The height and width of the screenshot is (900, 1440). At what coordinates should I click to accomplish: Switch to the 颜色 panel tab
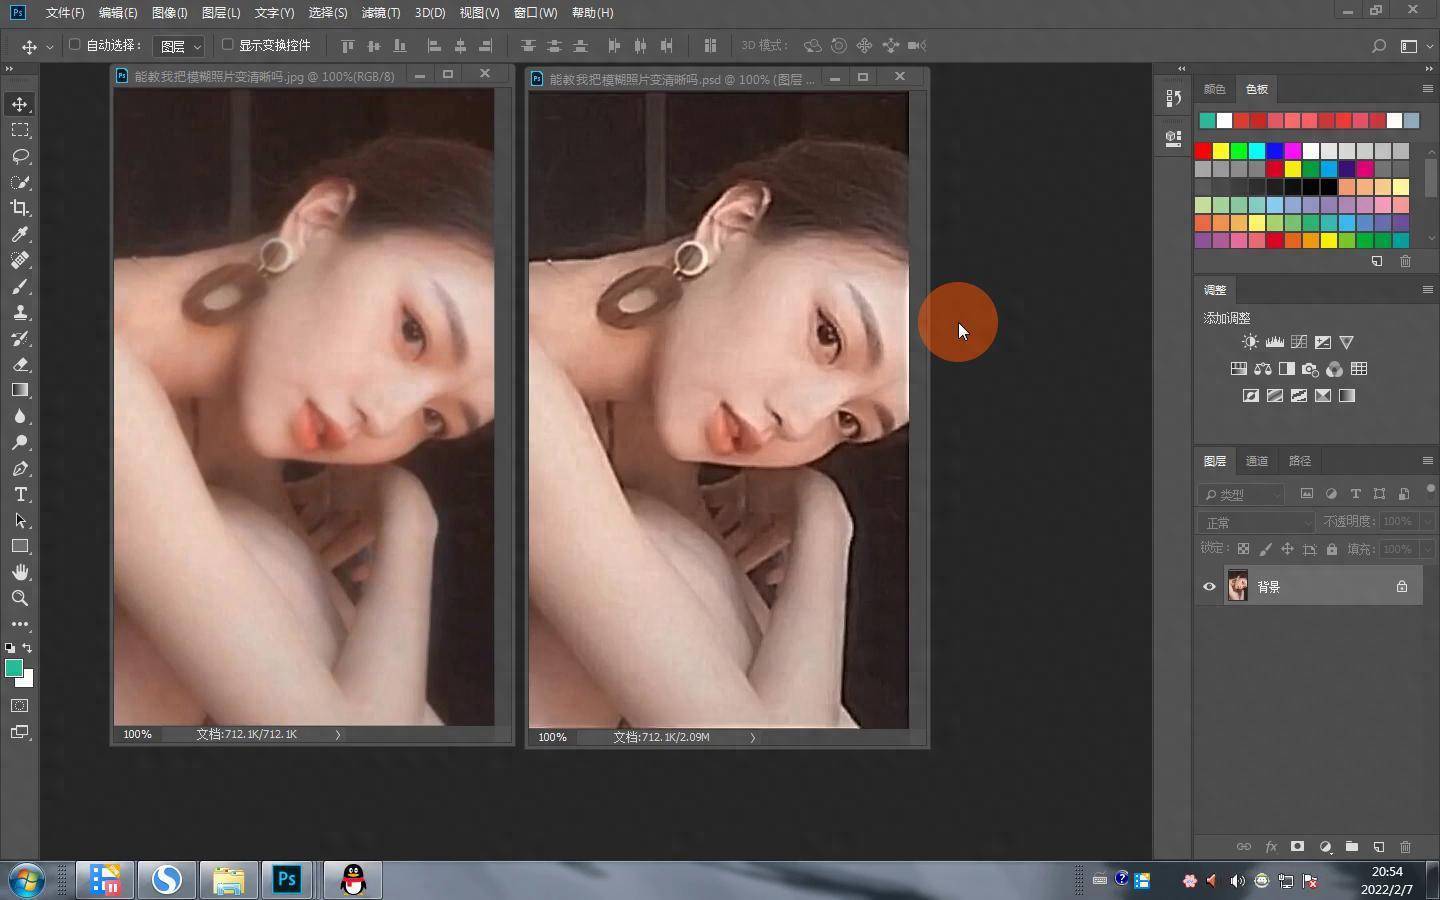click(1214, 89)
